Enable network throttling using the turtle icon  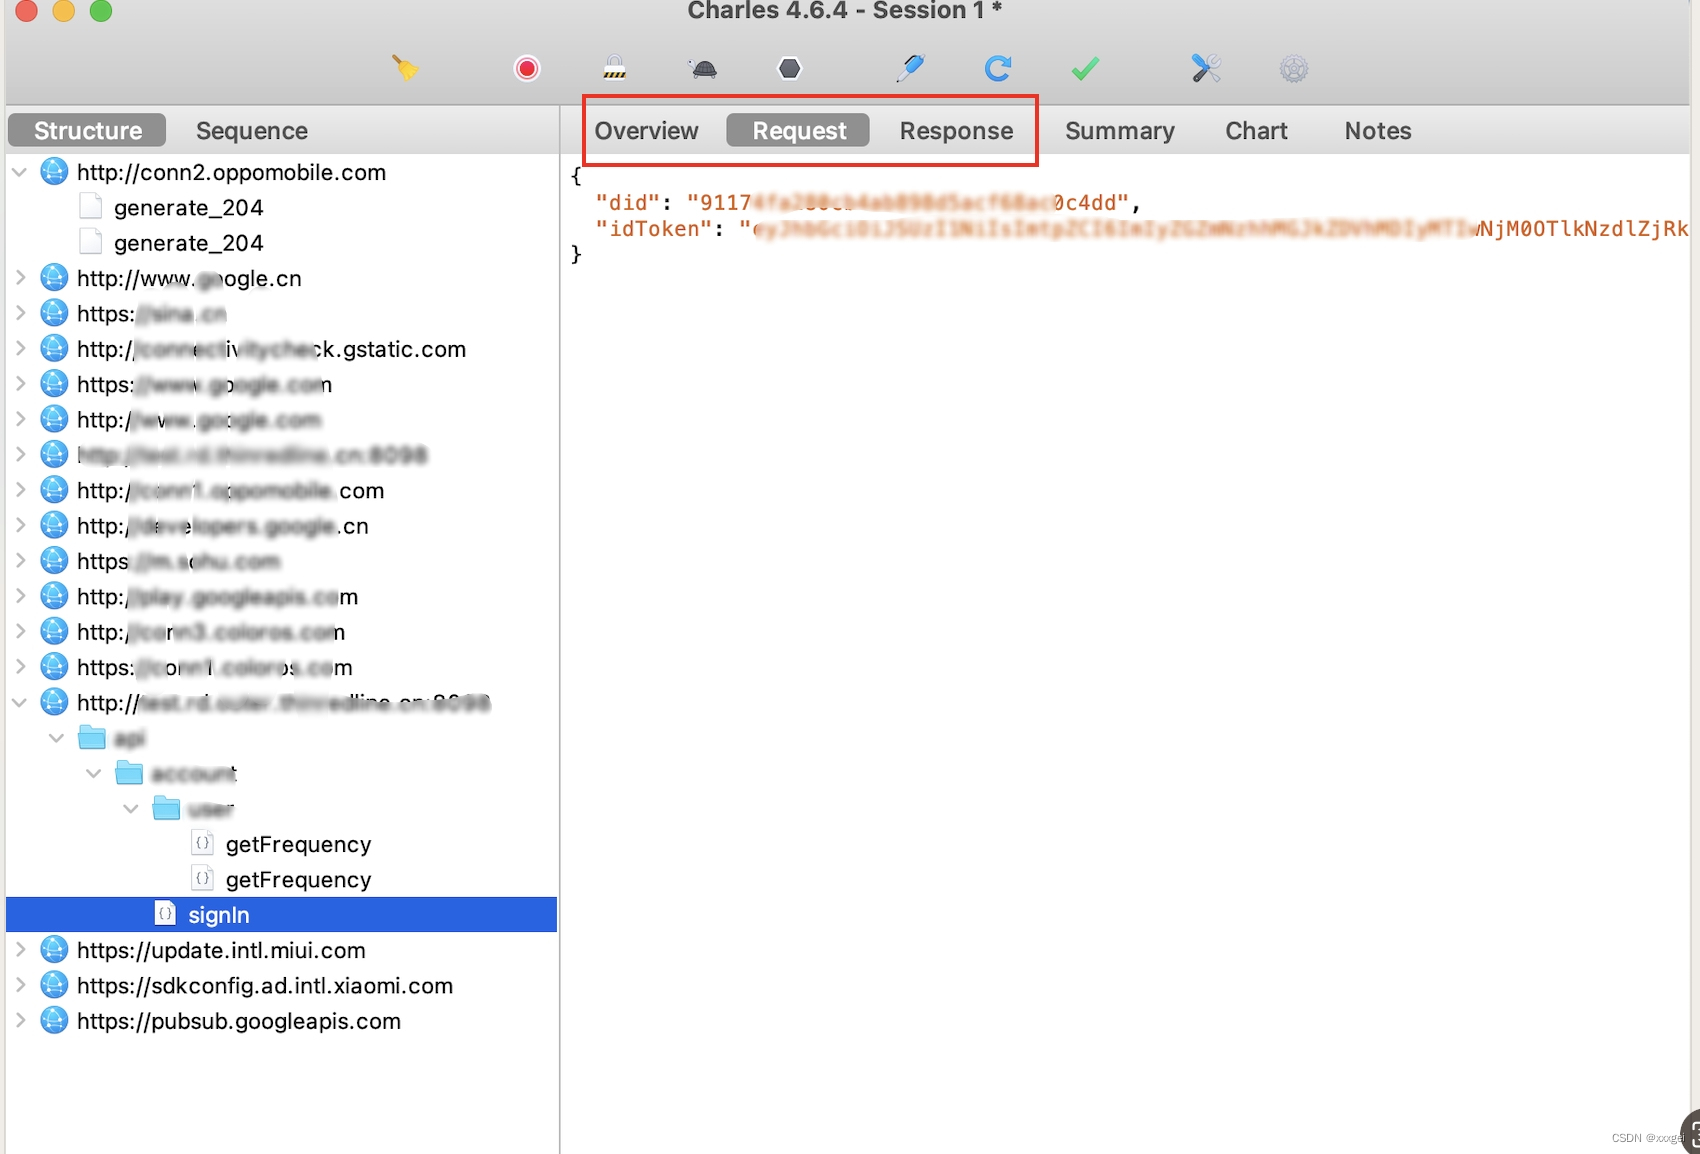point(703,68)
